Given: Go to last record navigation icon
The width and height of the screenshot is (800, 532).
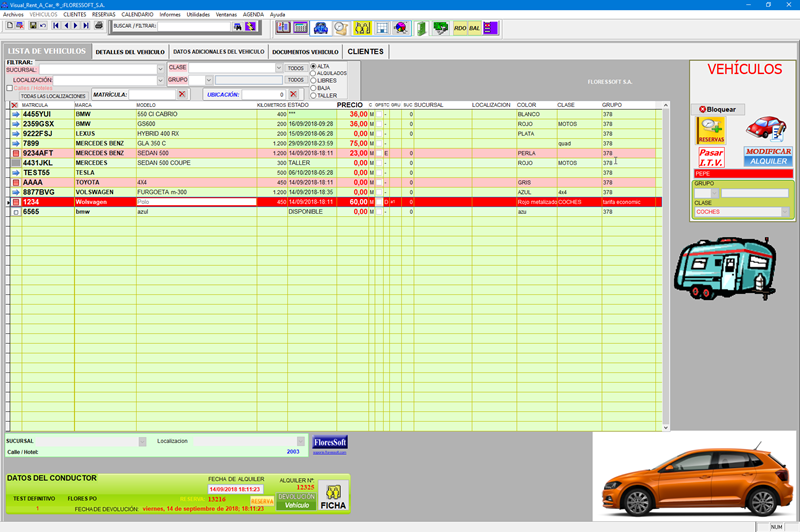Looking at the screenshot, I should (86, 26).
